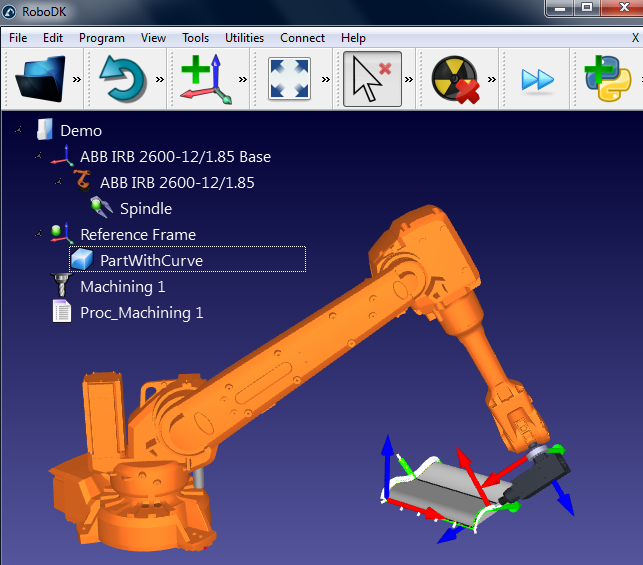Select ABB IRB 2600-12/1.85 Base item
Image resolution: width=643 pixels, height=565 pixels.
(x=176, y=157)
